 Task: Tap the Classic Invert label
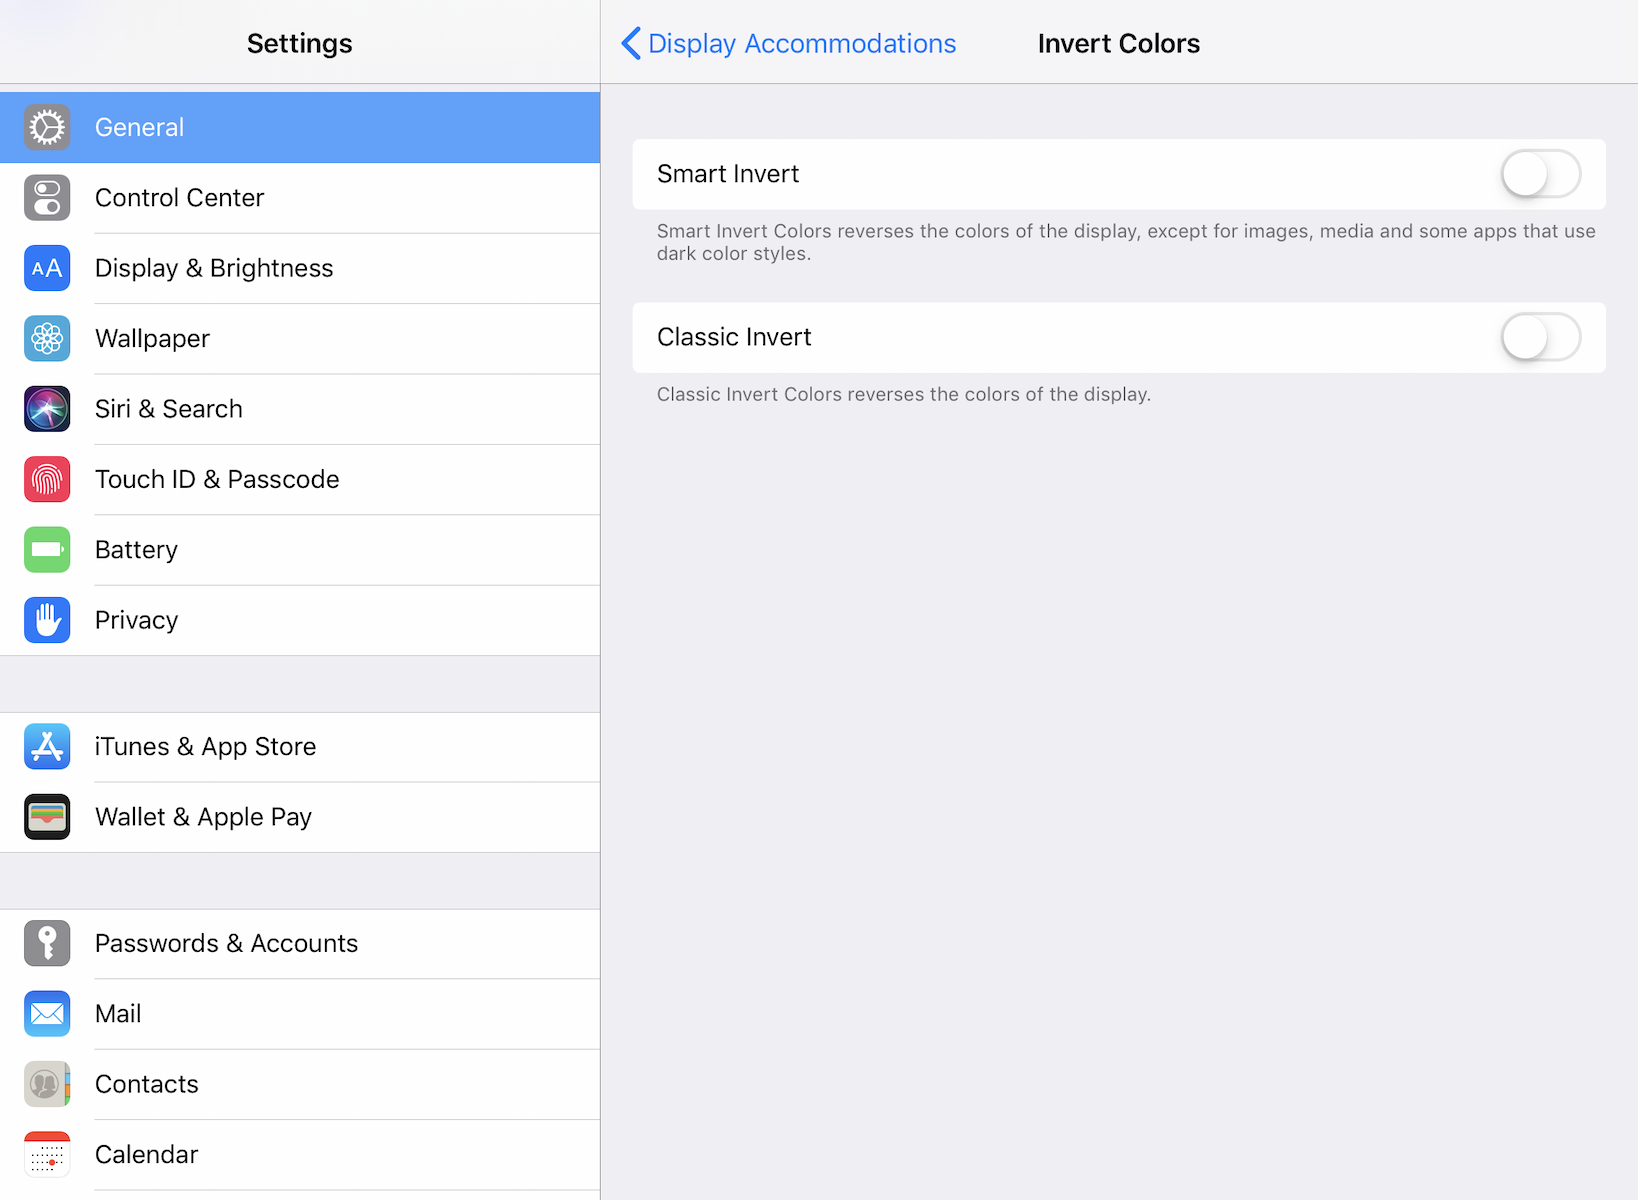click(x=734, y=337)
